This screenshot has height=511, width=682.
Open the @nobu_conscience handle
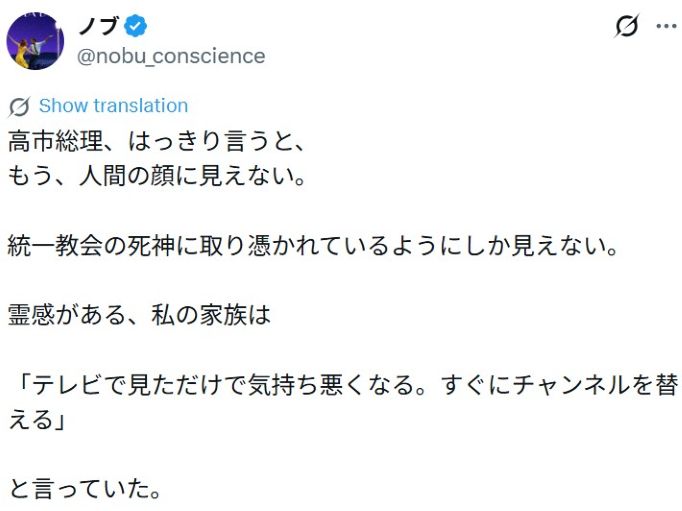(x=171, y=56)
